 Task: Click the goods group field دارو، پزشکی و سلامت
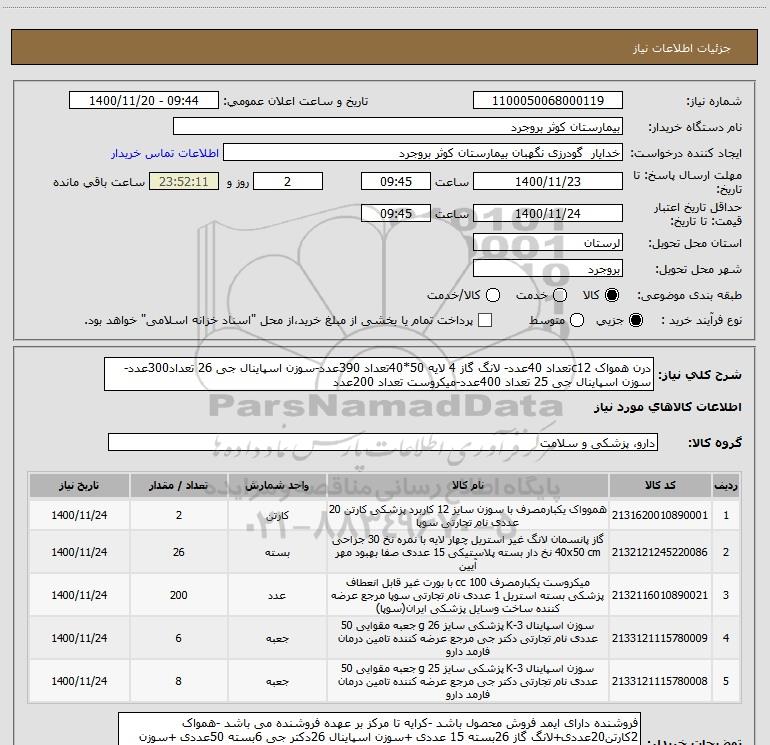383,442
